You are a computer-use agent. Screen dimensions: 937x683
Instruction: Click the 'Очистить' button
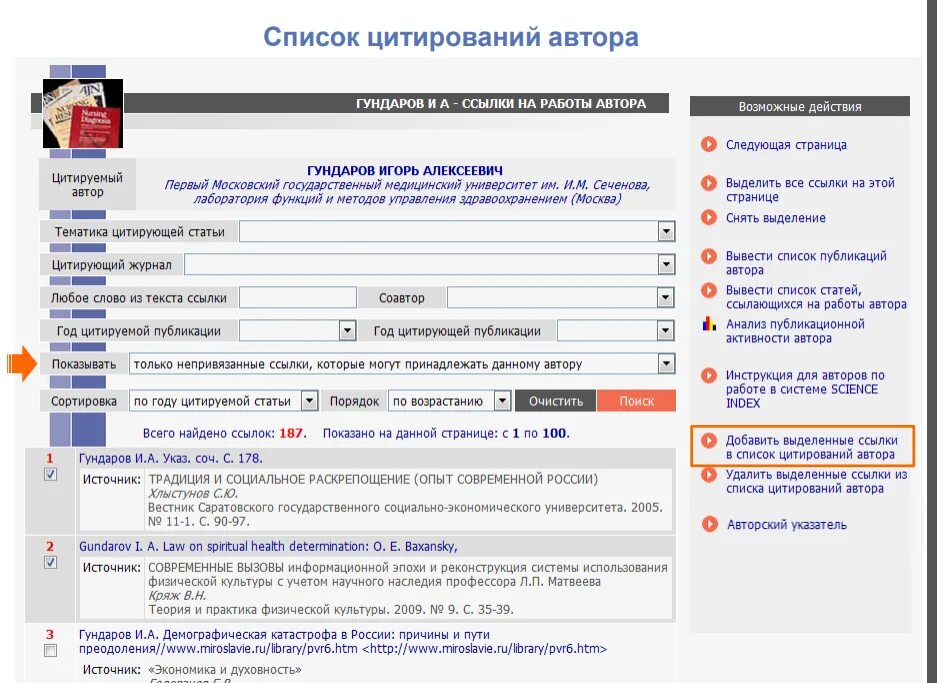556,401
